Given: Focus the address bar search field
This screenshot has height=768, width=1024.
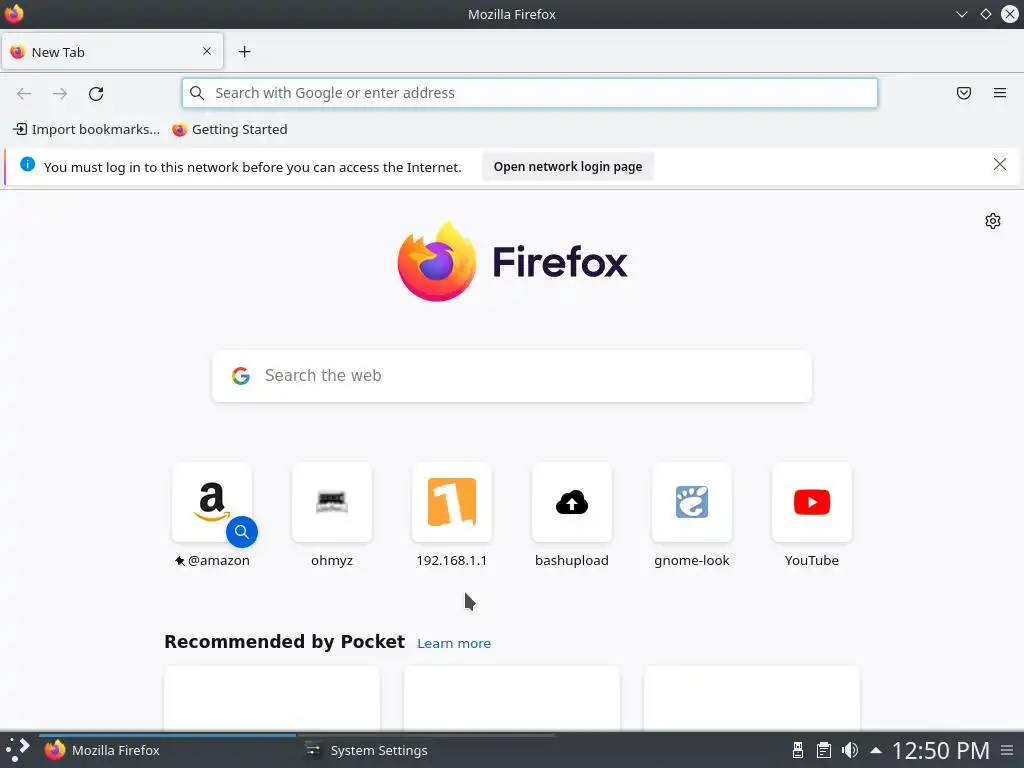Looking at the screenshot, I should click(530, 93).
